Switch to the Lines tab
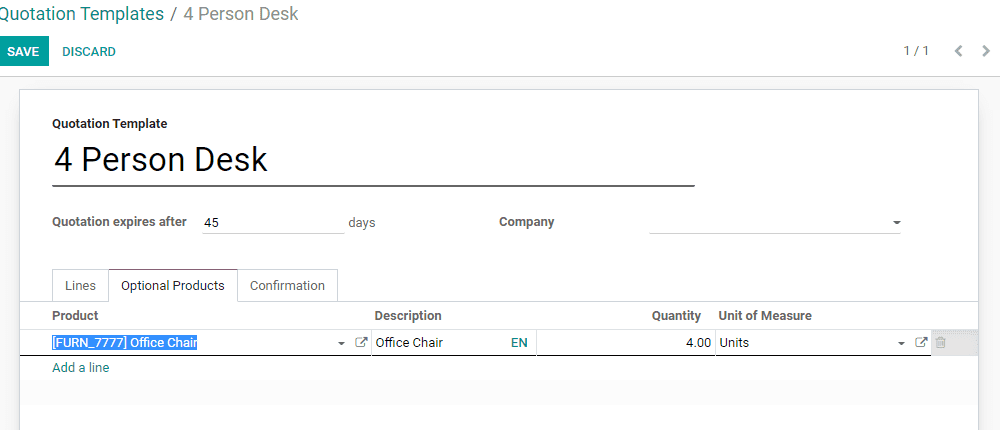Image resolution: width=1000 pixels, height=430 pixels. pos(80,286)
